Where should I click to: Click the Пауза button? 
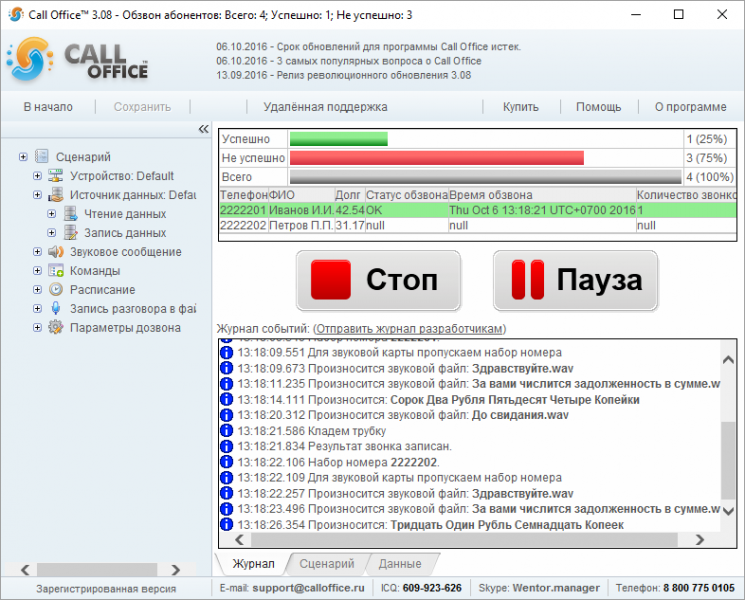click(x=575, y=280)
